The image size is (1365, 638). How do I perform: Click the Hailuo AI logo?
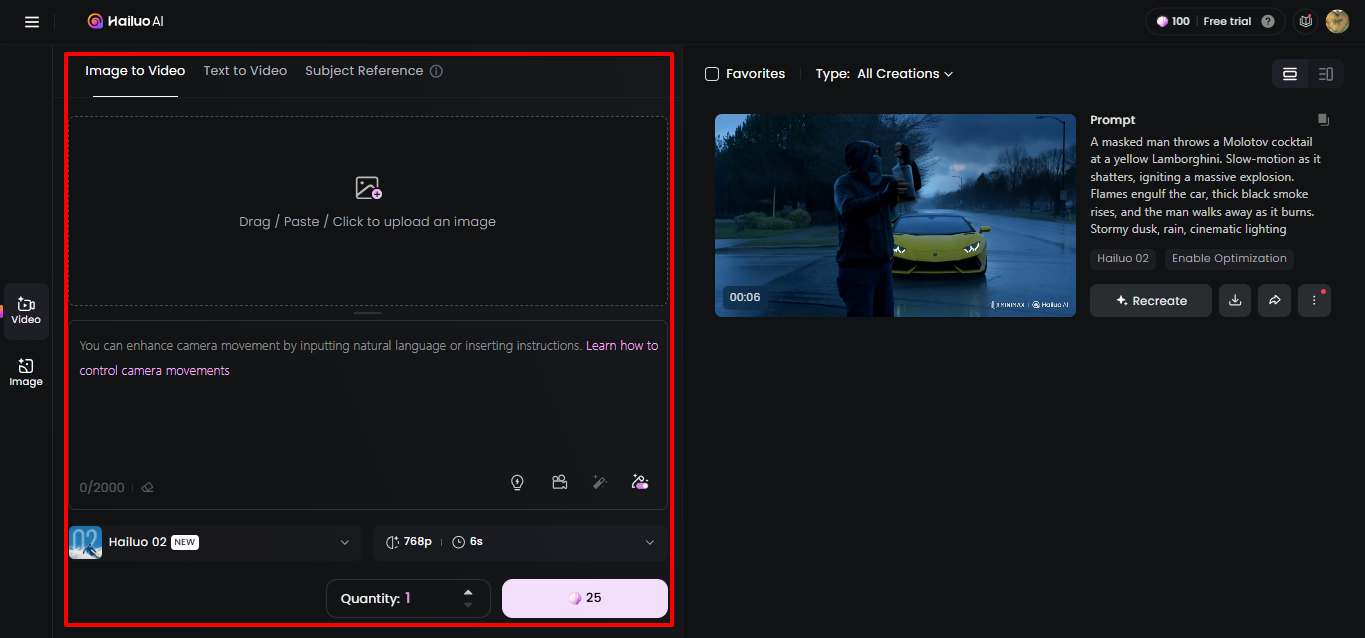pos(123,21)
